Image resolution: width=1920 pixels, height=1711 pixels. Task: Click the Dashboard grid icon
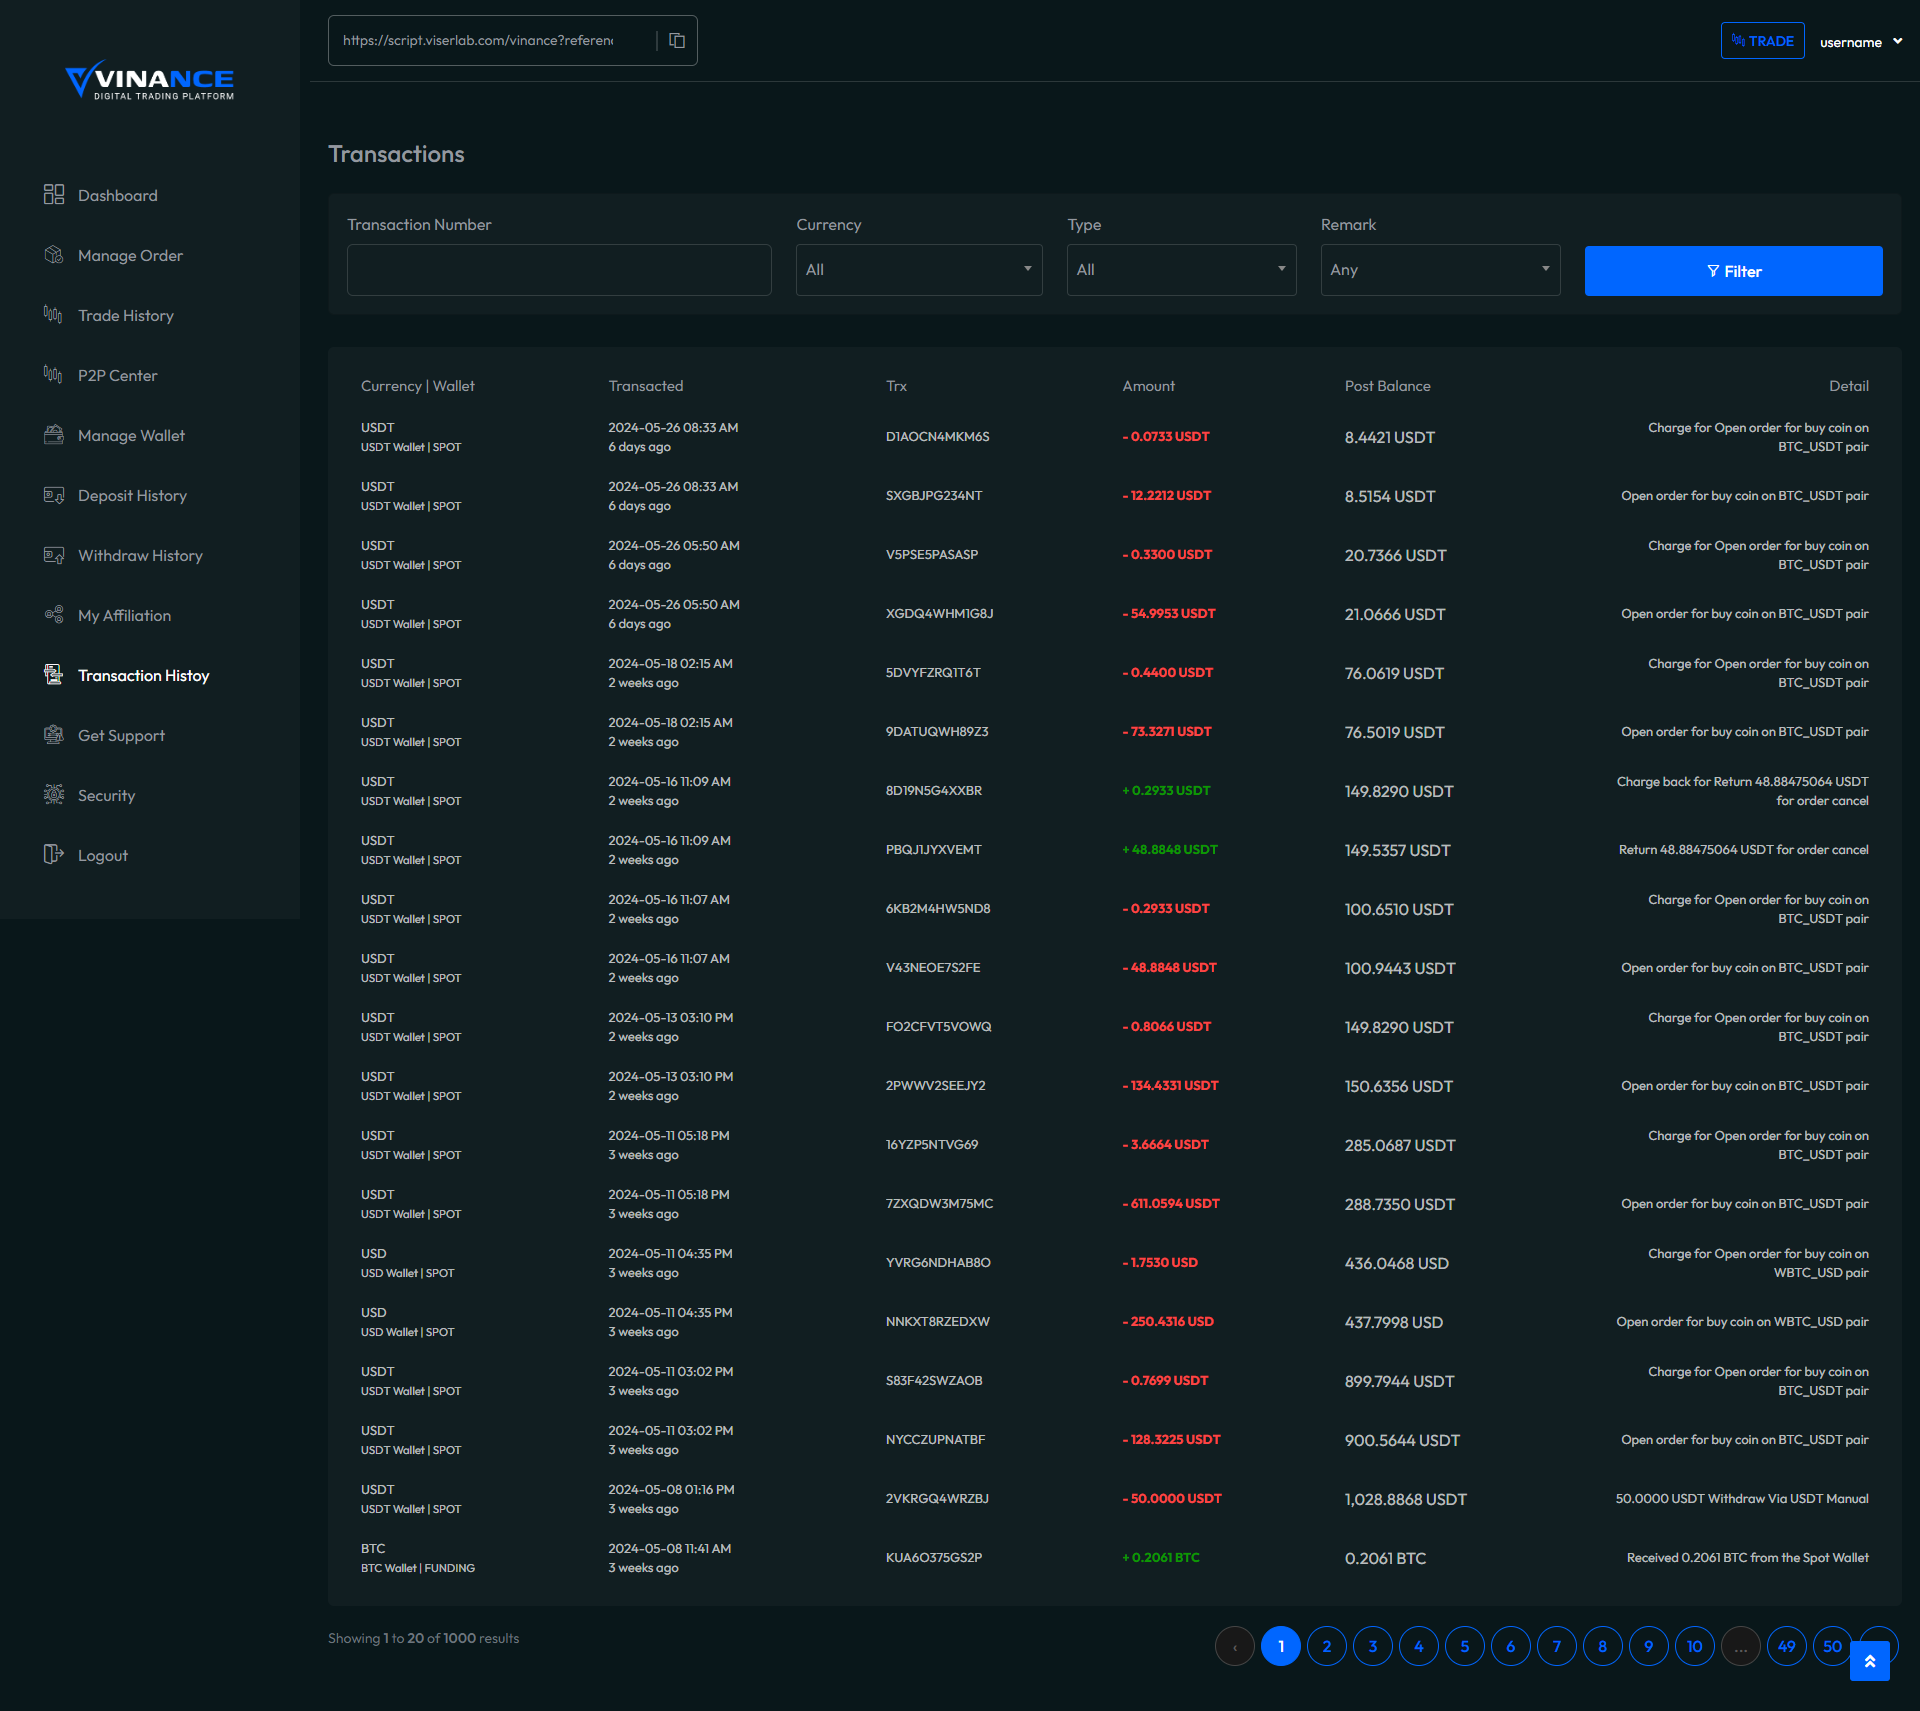click(x=54, y=195)
